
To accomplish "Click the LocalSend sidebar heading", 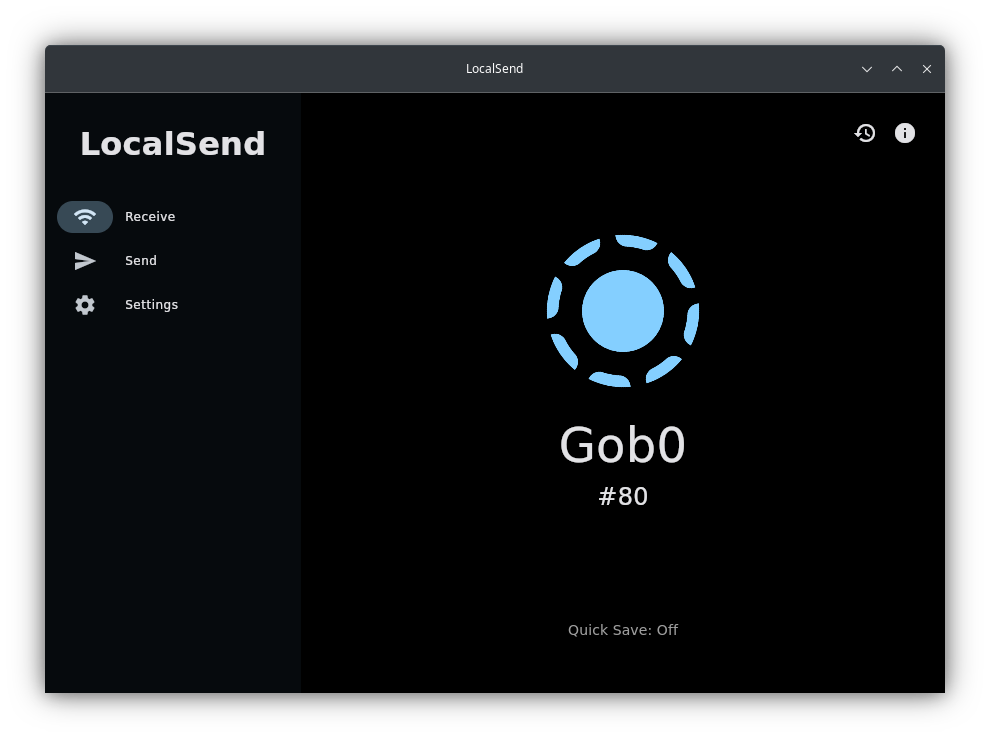I will 172,144.
